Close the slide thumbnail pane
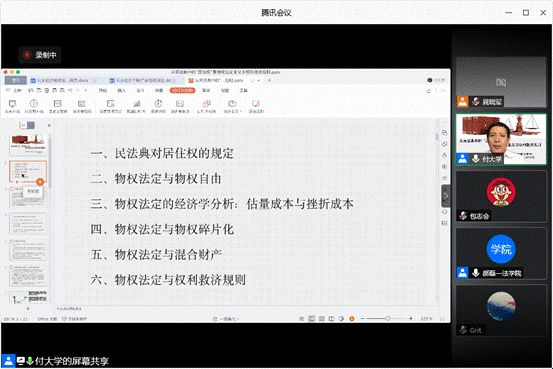 (x=49, y=125)
